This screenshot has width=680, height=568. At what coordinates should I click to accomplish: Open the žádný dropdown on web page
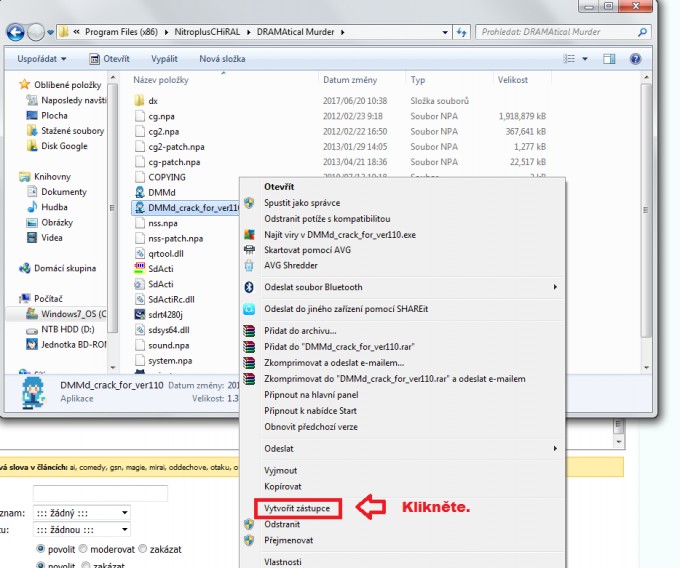tap(82, 513)
